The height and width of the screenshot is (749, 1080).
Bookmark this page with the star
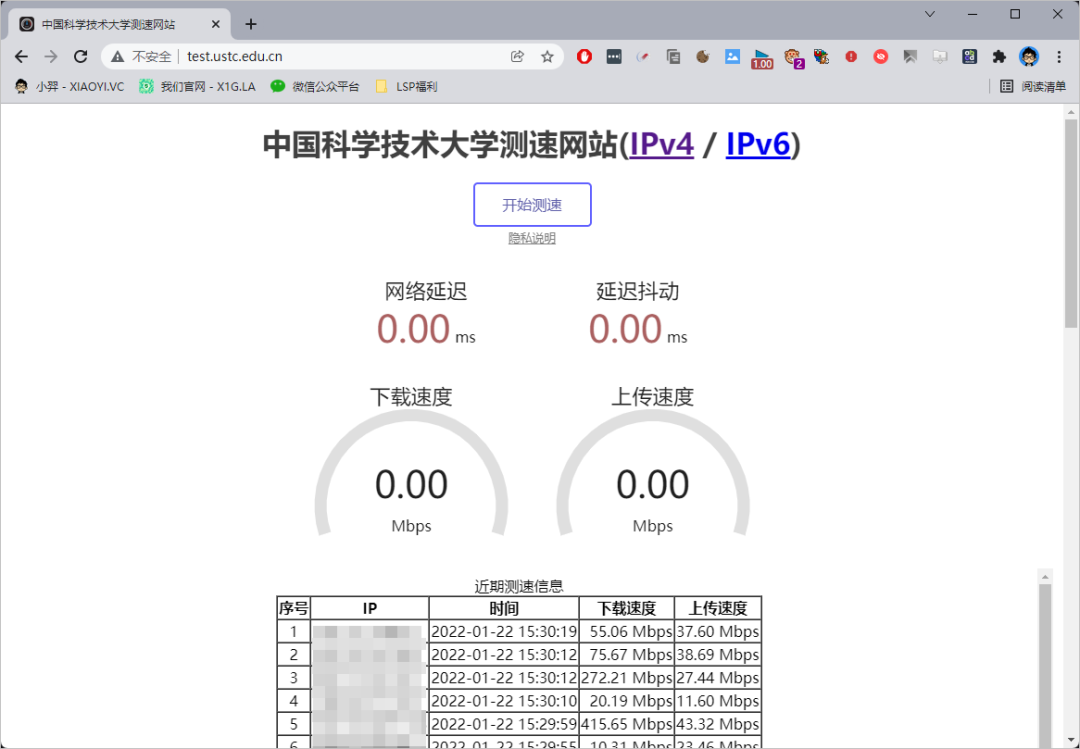coord(547,57)
